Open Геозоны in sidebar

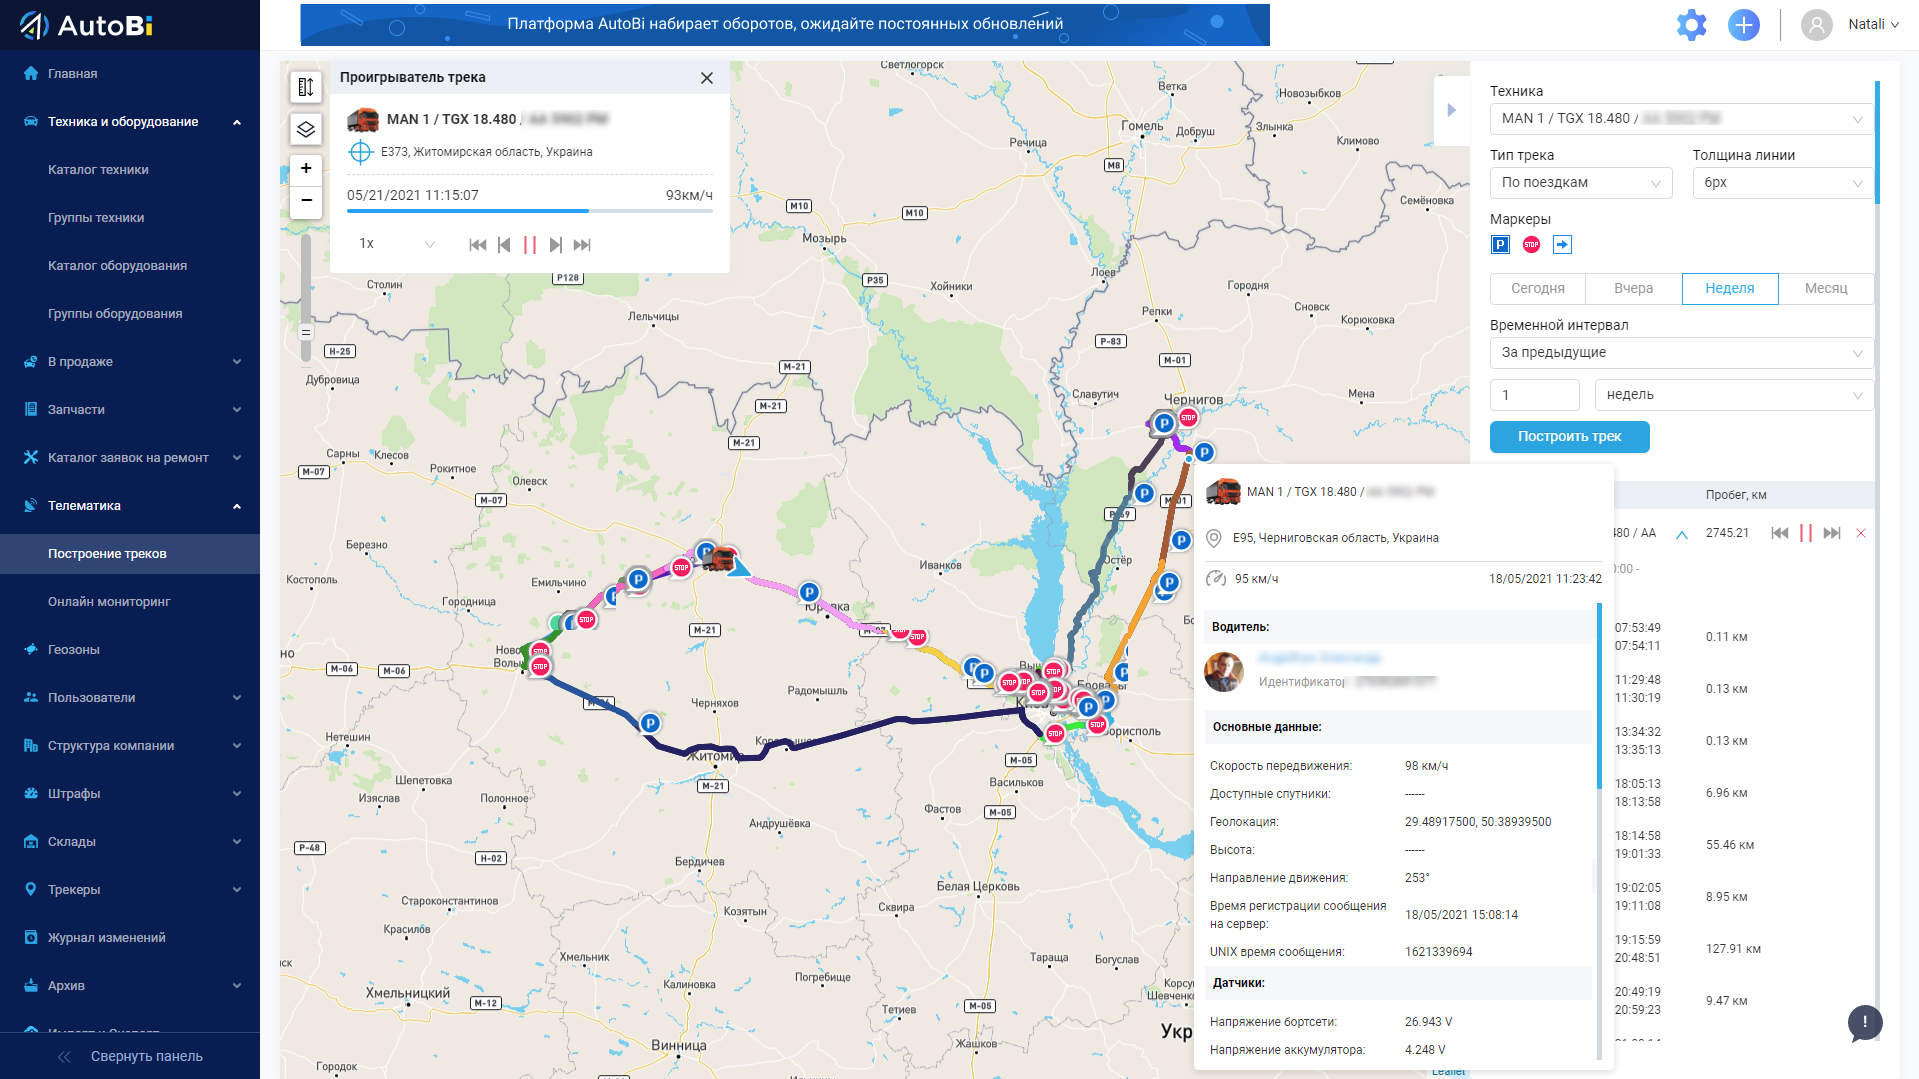[x=130, y=650]
